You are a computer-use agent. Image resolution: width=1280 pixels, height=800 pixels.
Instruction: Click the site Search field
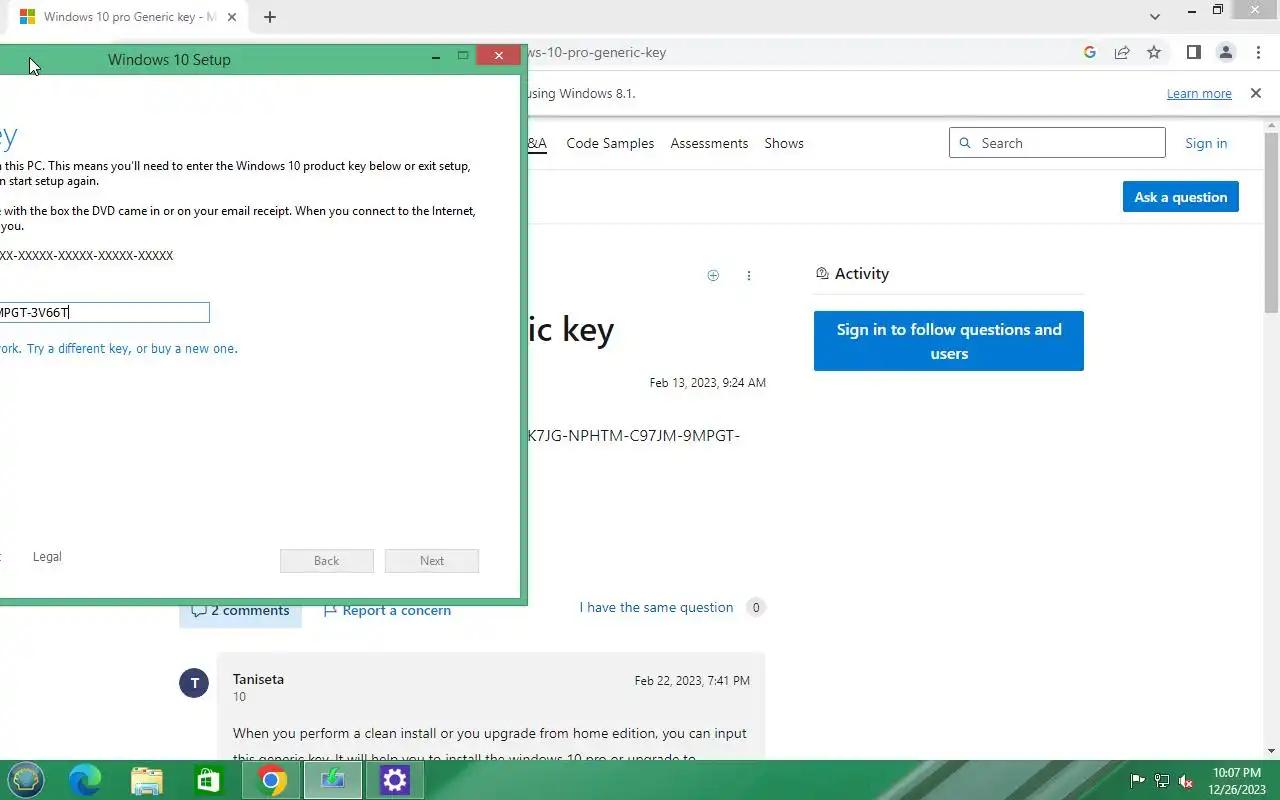click(x=1057, y=143)
